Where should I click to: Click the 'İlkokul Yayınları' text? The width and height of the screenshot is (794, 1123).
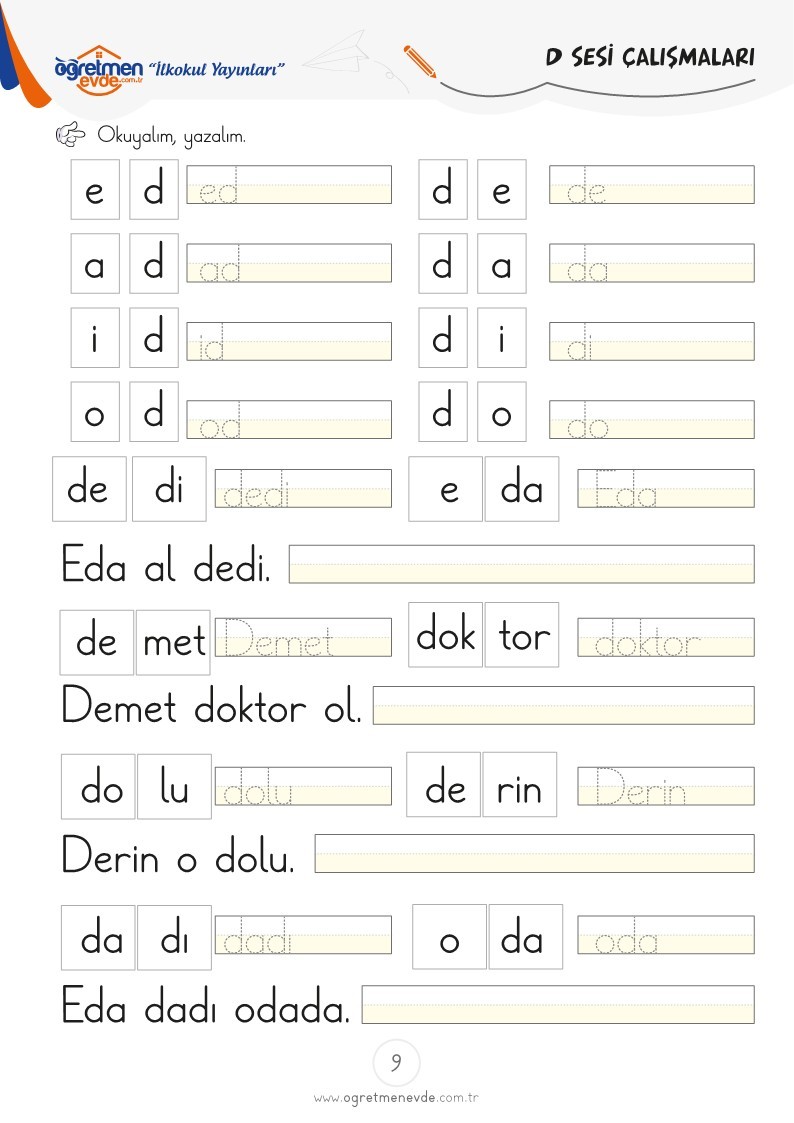click(x=216, y=69)
